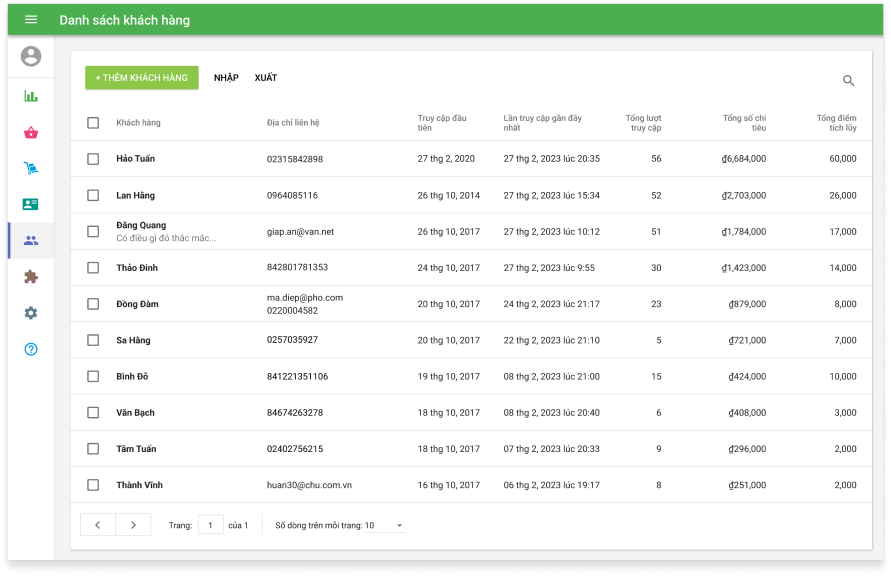The width and height of the screenshot is (891, 576).
Task: Toggle the select-all checkbox in header
Action: 93,123
